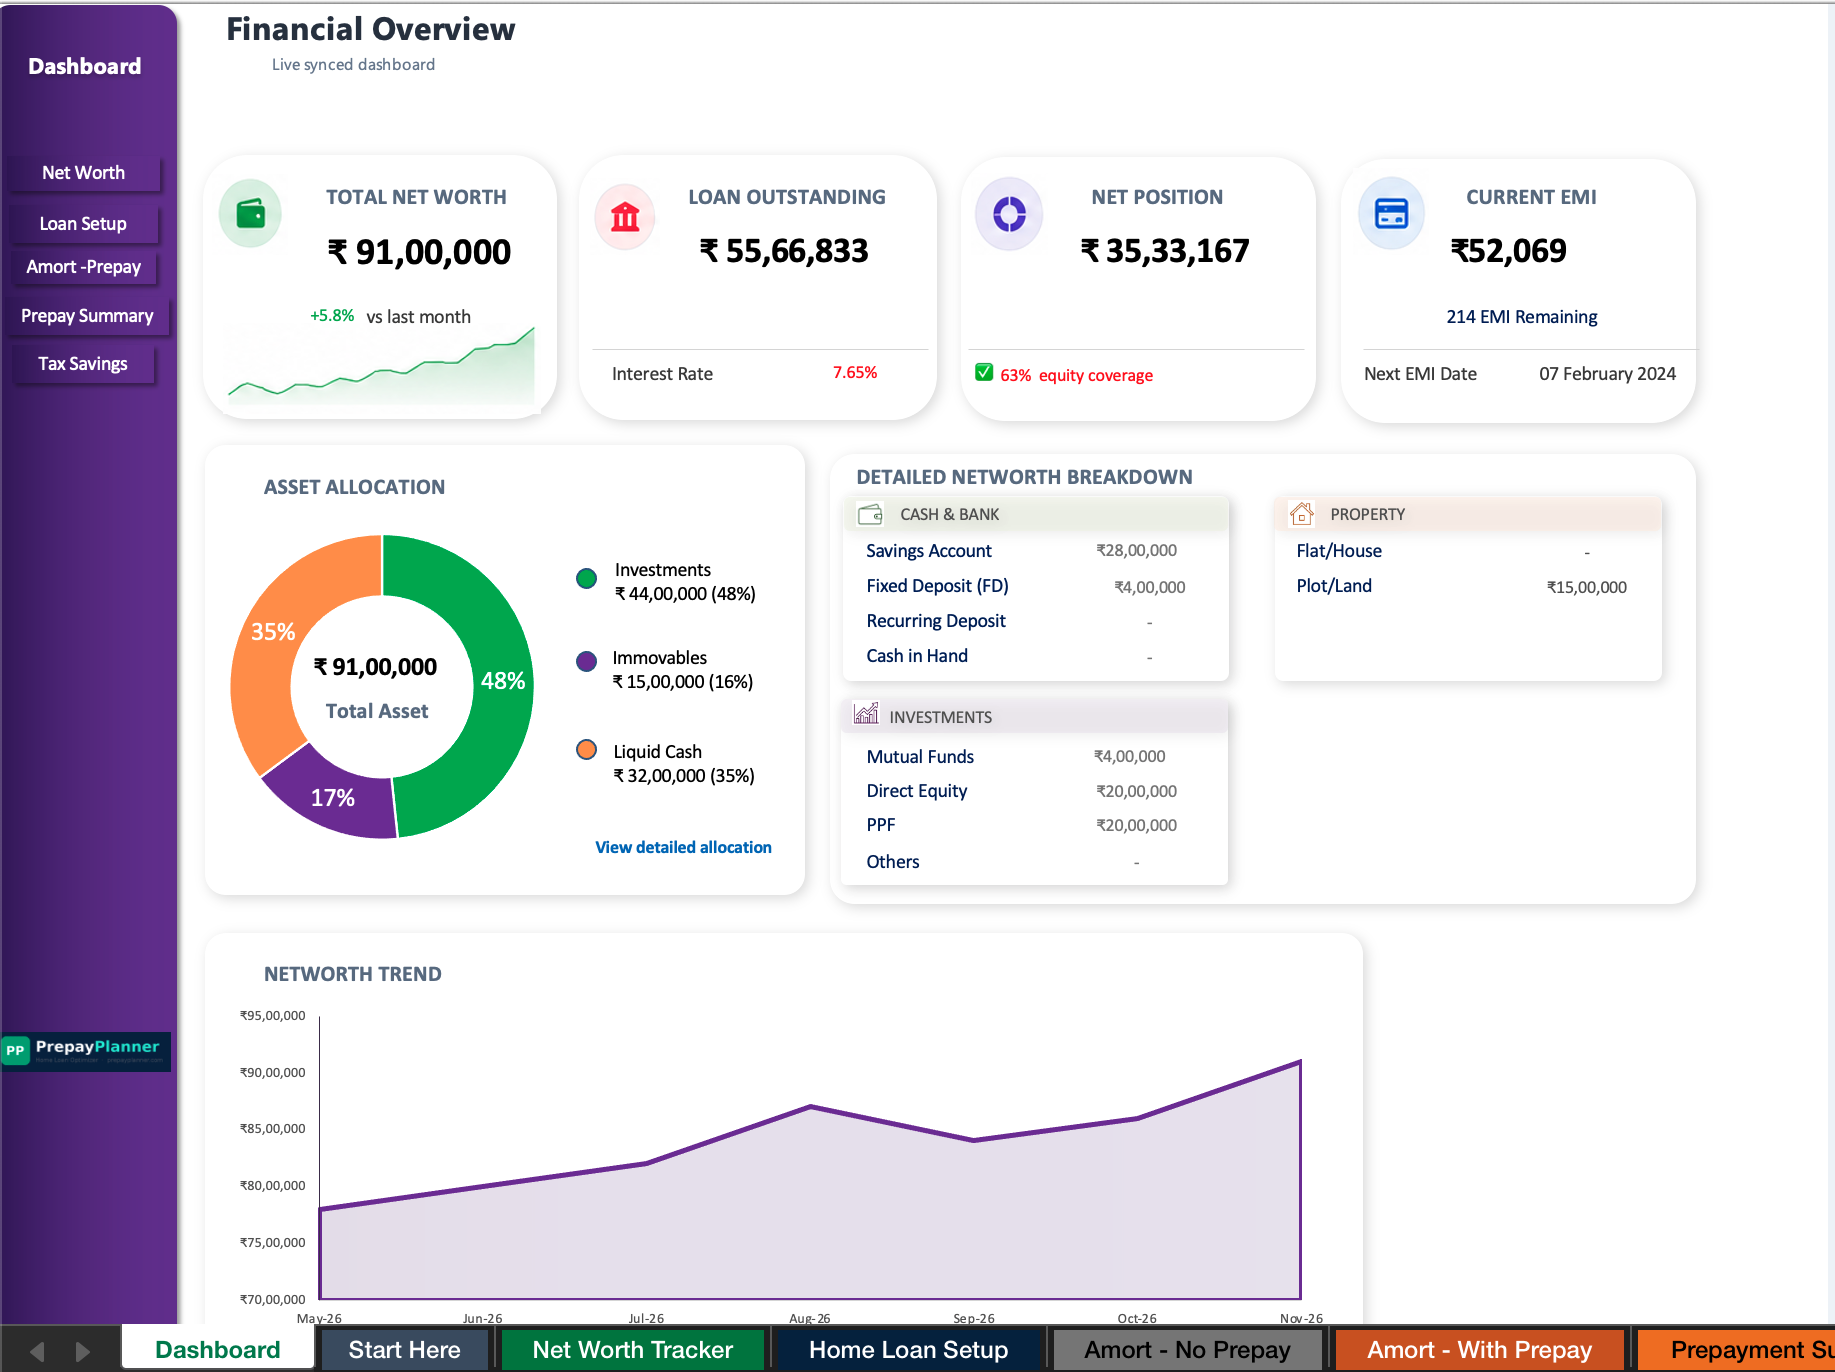Screen dimensions: 1835x1372
Task: Switch to the Amort - With Prepay sheet tab
Action: (1479, 1350)
